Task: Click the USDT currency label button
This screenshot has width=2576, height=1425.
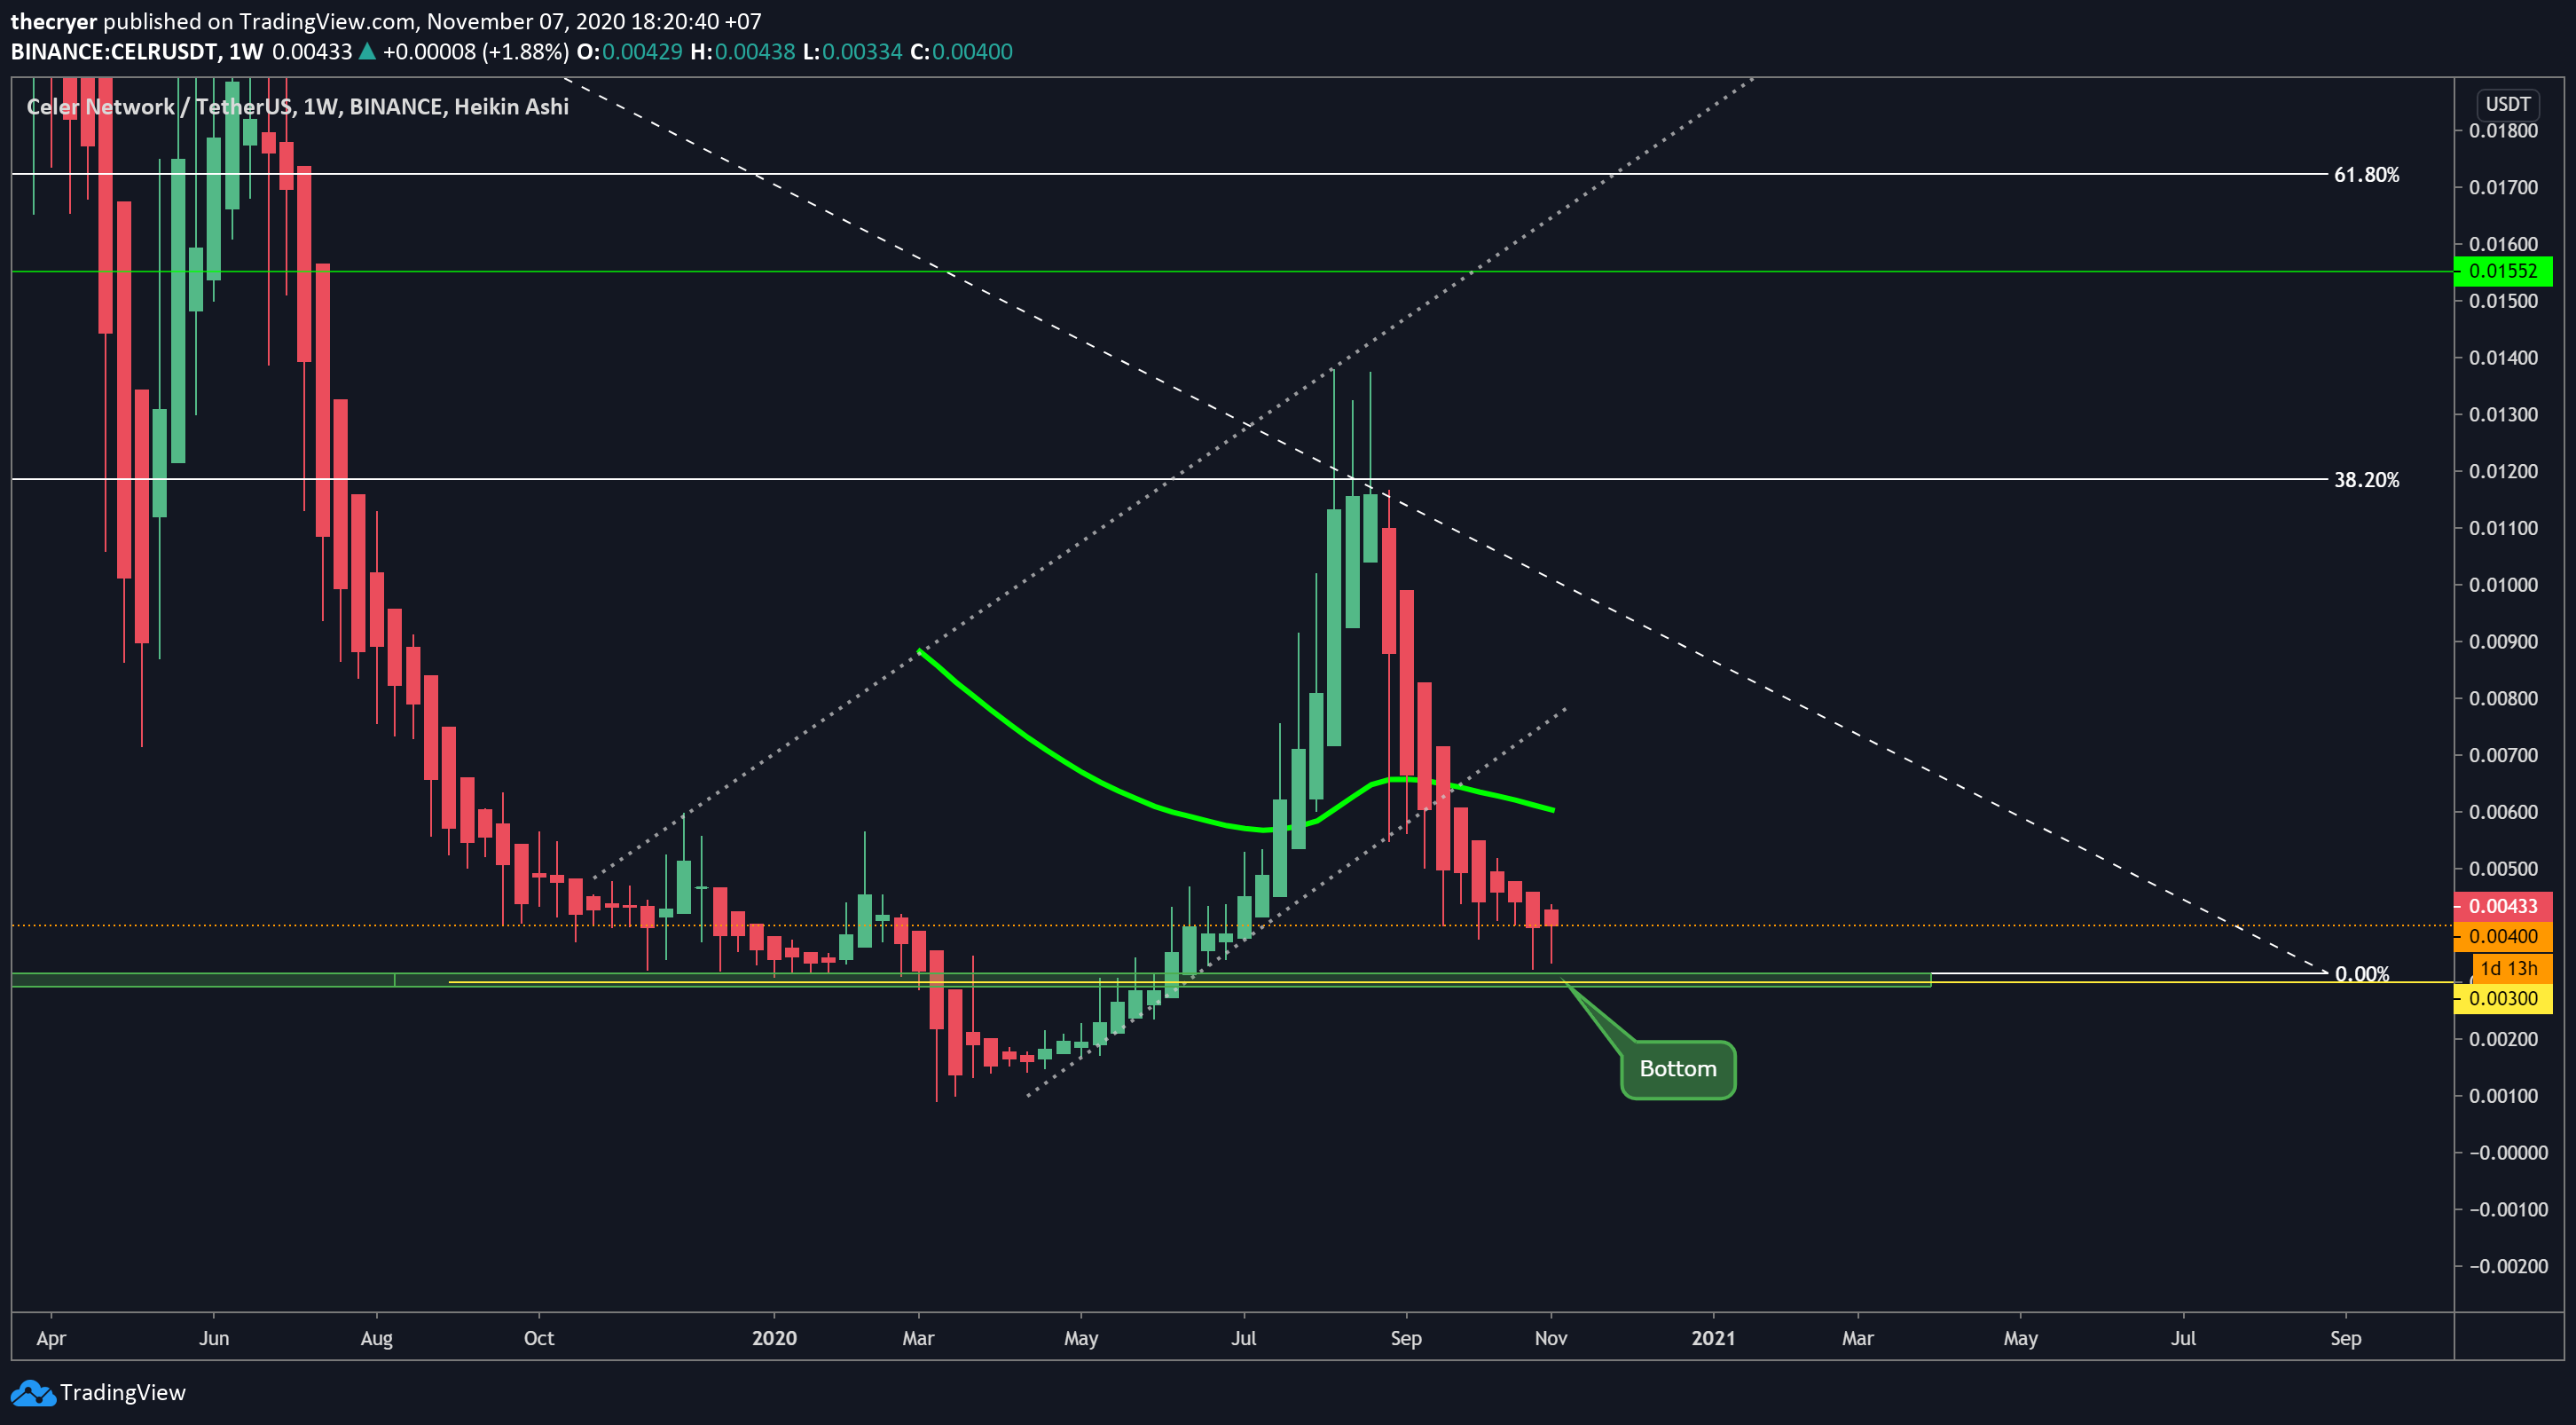Action: [x=2507, y=104]
